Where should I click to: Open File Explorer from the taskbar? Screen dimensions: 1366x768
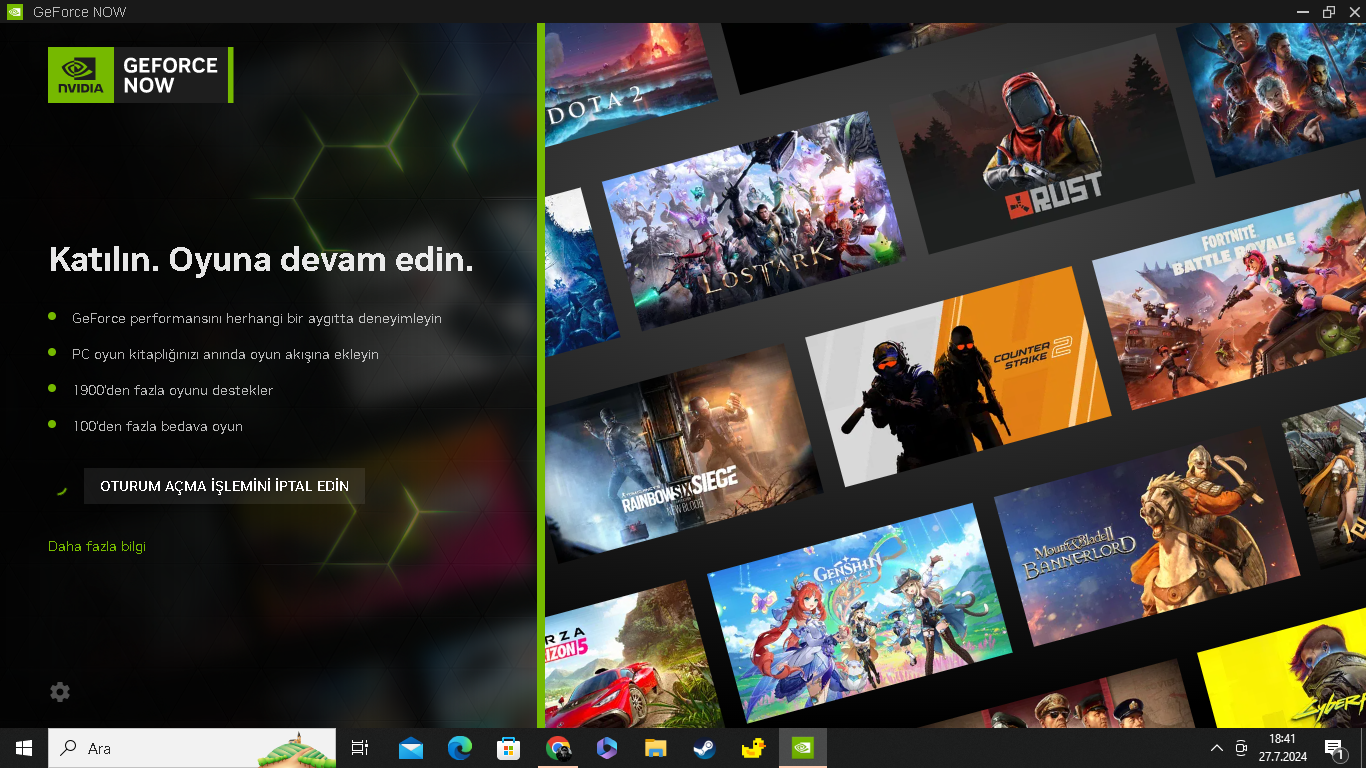(656, 748)
